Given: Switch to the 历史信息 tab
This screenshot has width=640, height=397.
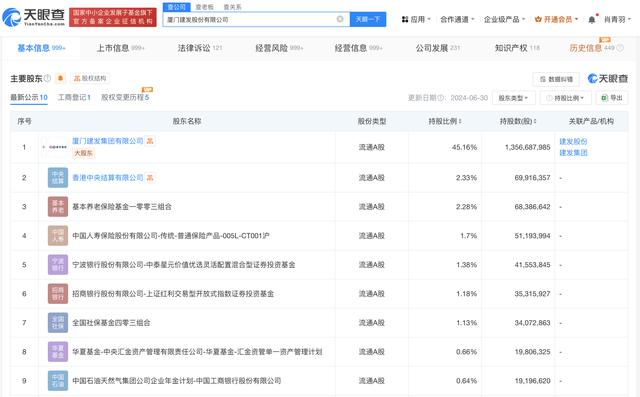Looking at the screenshot, I should tap(592, 48).
